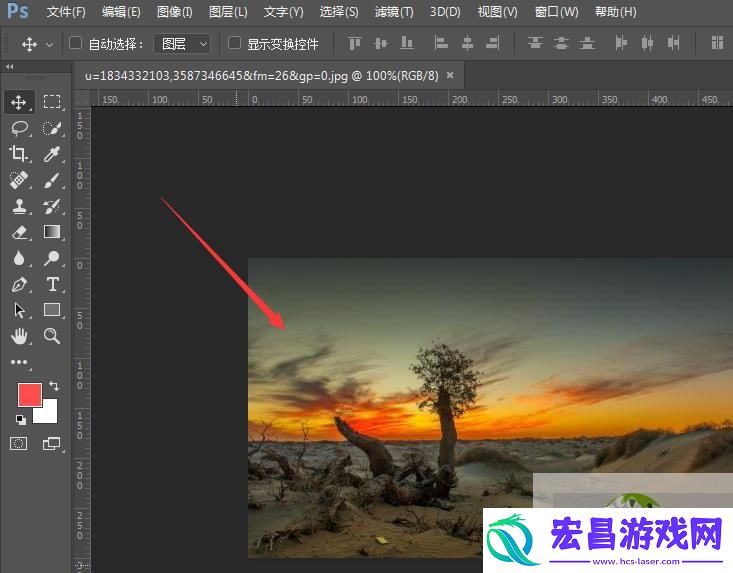733x573 pixels.
Task: Open the 图像(I) menu
Action: click(x=175, y=11)
